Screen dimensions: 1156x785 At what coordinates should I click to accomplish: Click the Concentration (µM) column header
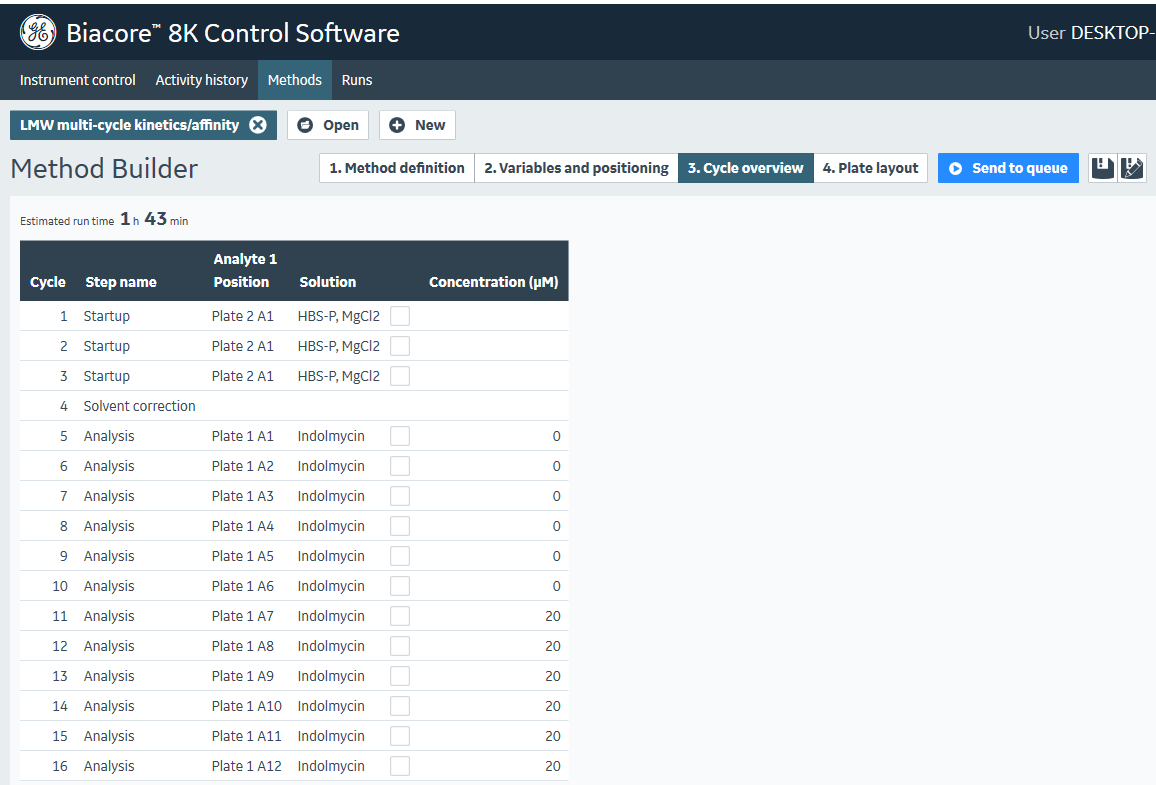coord(493,282)
